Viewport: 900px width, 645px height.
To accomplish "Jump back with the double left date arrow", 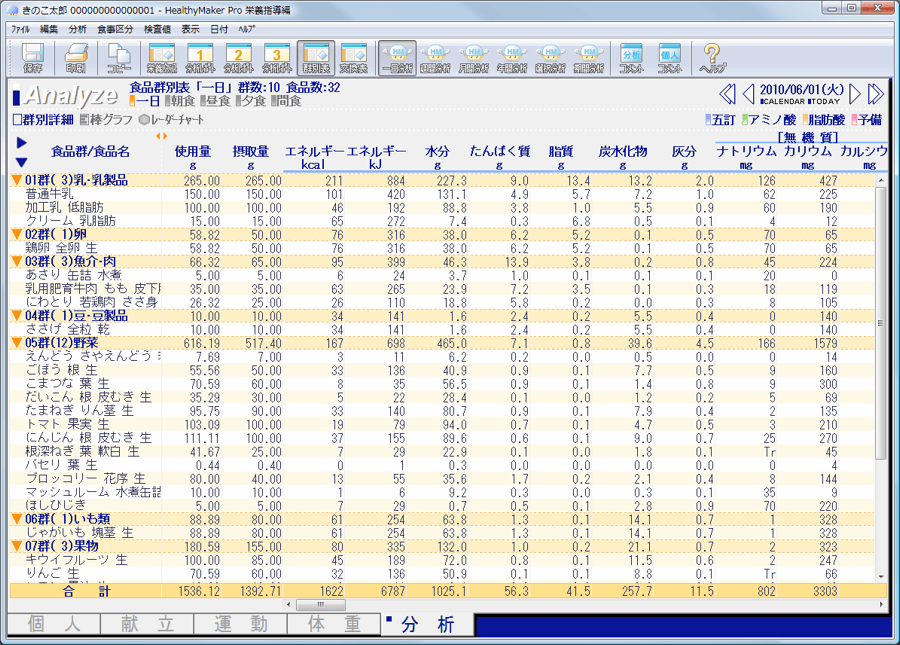I will coord(727,94).
